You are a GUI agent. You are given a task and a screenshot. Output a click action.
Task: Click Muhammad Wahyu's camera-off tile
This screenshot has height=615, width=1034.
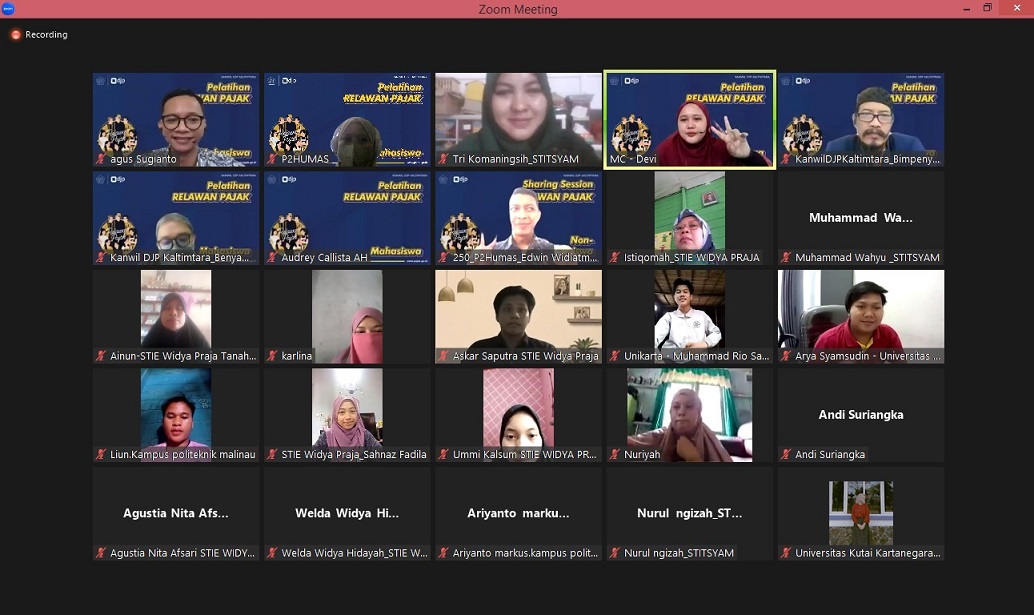point(860,216)
